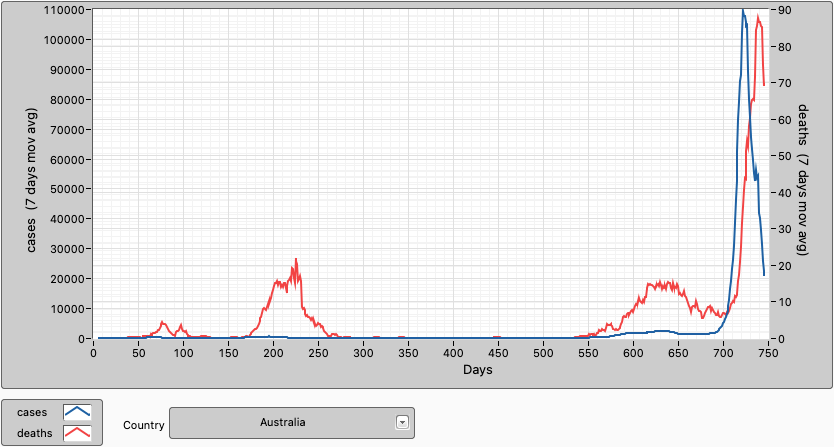Click the 600 tick on Days axis
Image resolution: width=834 pixels, height=447 pixels.
point(633,353)
